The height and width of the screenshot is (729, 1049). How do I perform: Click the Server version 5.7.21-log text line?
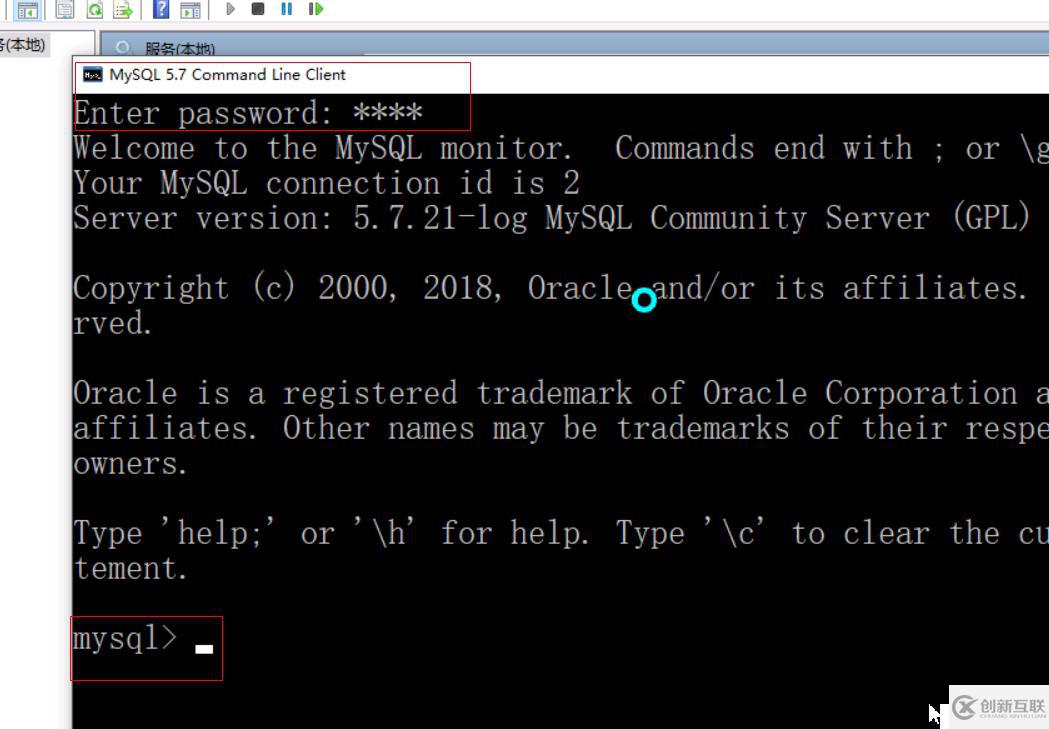coord(550,218)
